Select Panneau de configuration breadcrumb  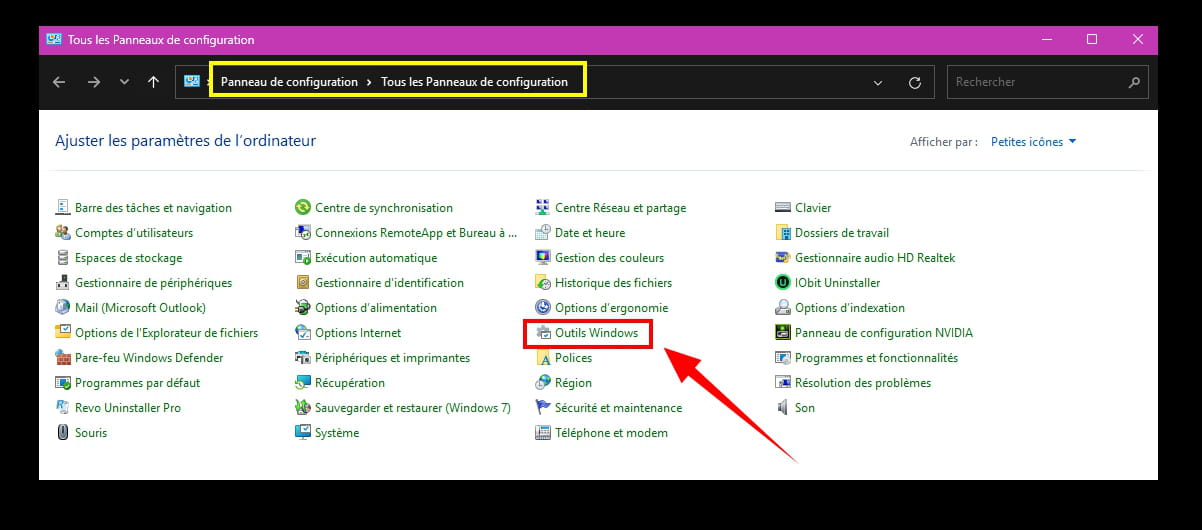[x=289, y=82]
